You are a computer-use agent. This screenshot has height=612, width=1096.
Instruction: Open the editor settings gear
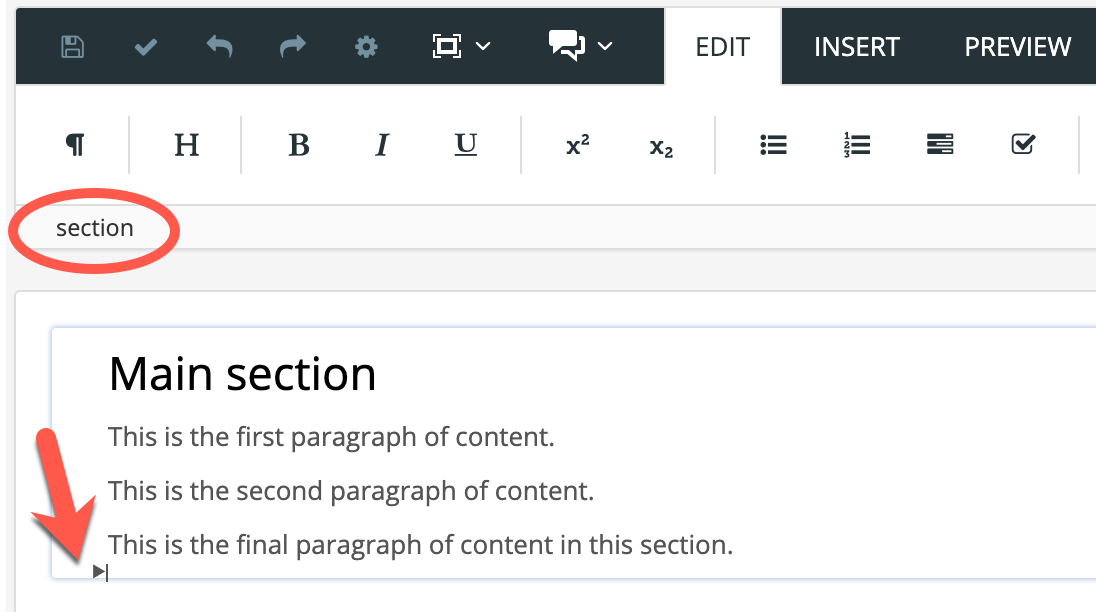(x=366, y=46)
